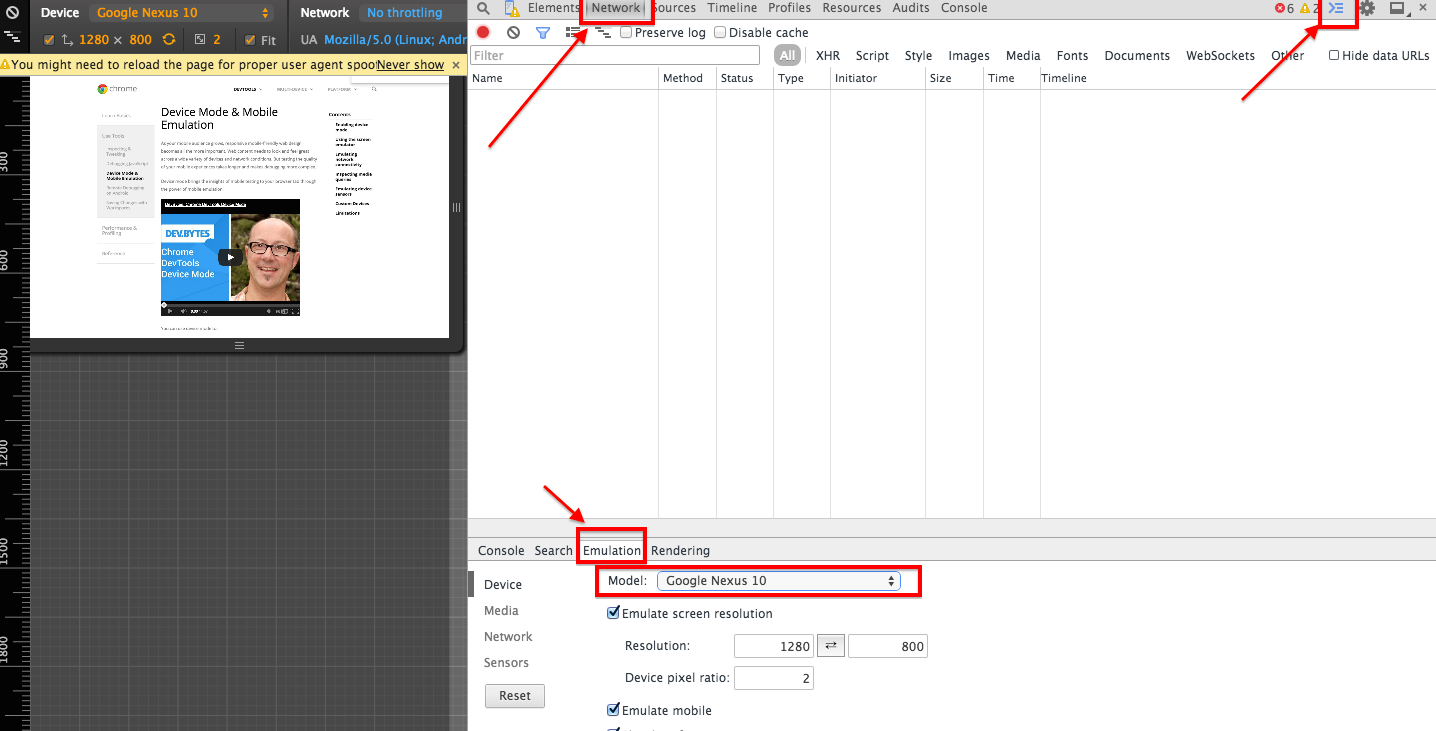Screen dimensions: 1436x731
Task: Close DevTools with the X icon
Action: (x=1423, y=7)
